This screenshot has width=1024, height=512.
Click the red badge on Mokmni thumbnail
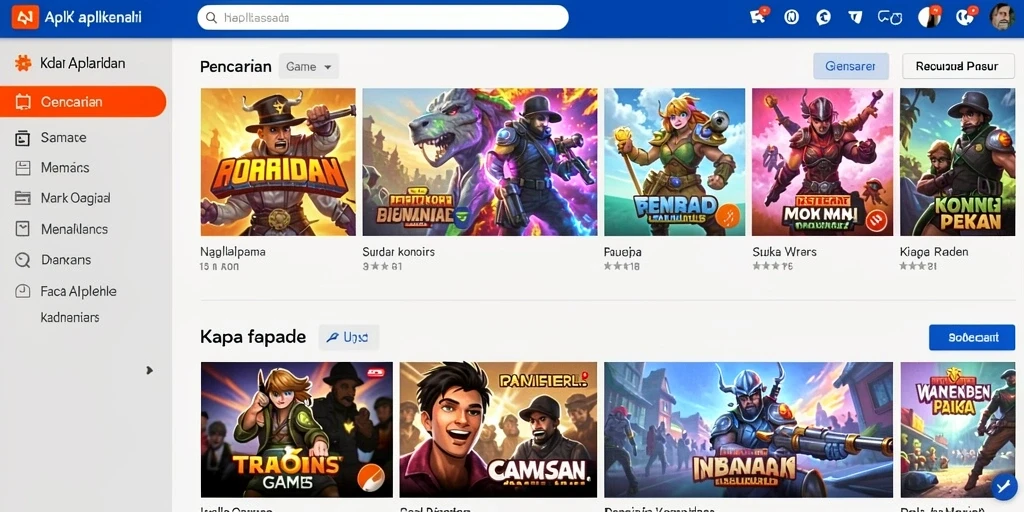coord(878,219)
